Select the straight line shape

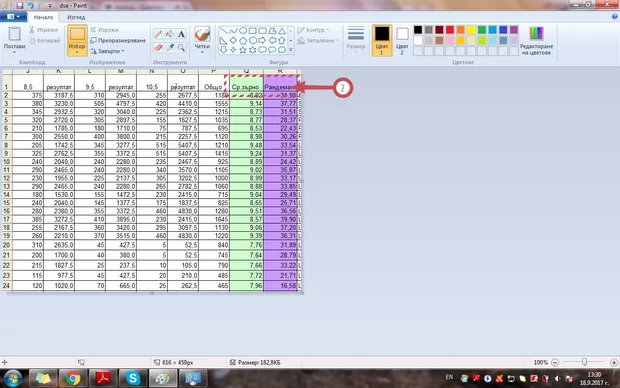pos(223,30)
